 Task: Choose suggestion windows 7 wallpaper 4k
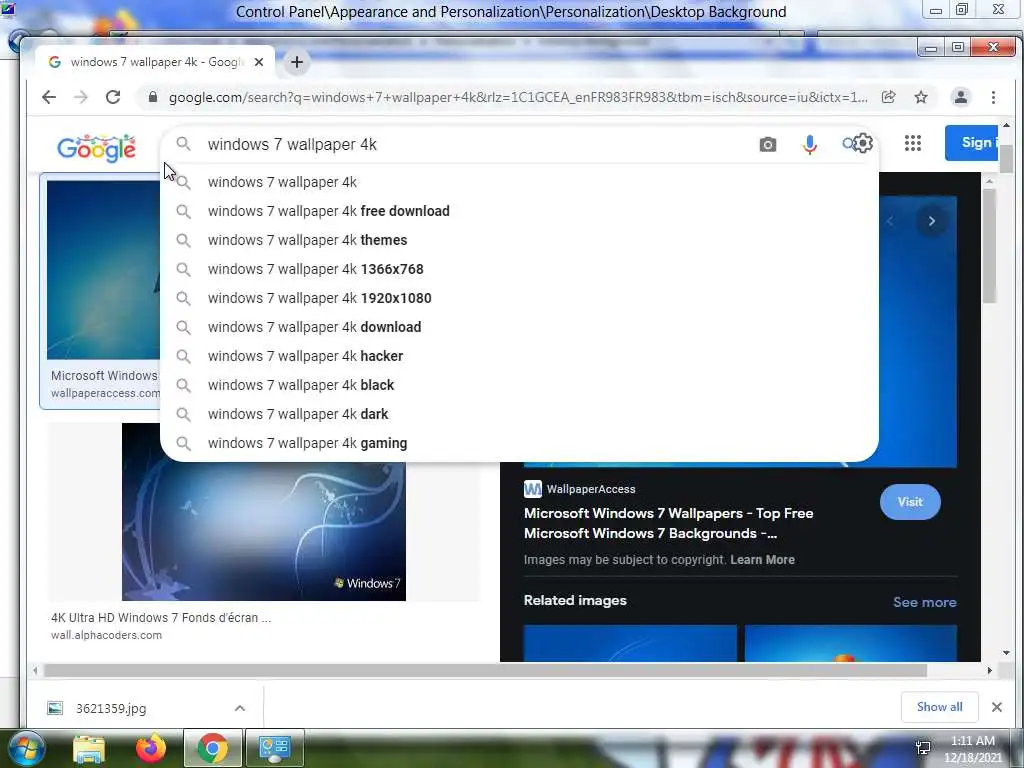click(x=519, y=182)
